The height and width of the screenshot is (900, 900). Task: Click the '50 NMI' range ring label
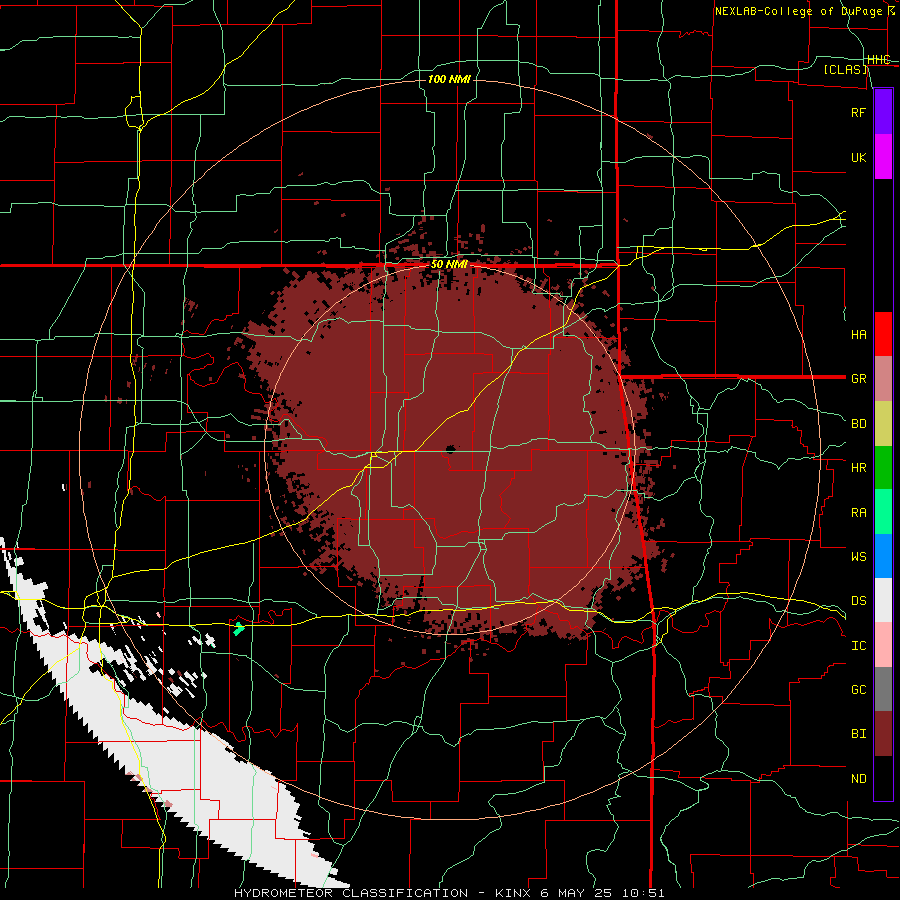tap(449, 265)
